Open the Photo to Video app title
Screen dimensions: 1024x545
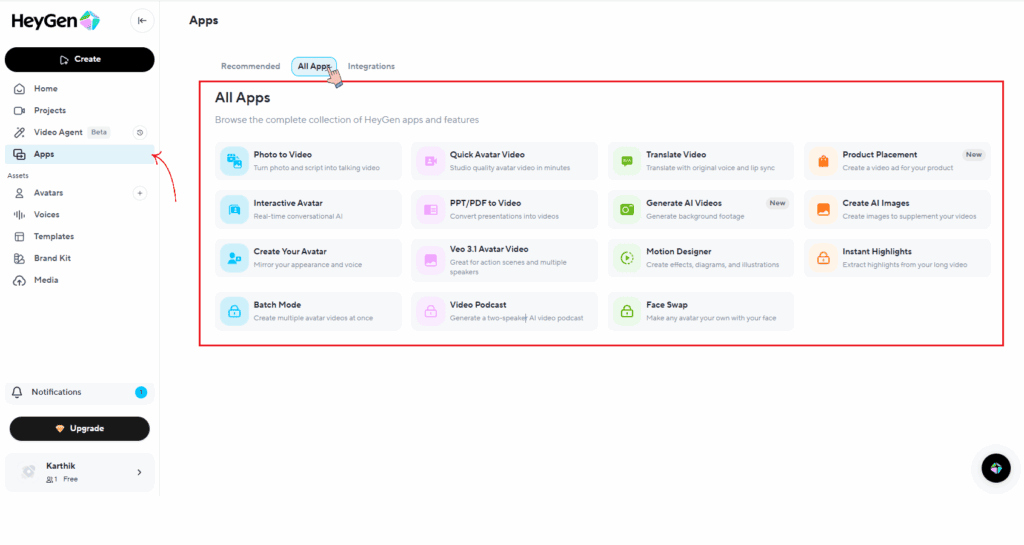click(x=282, y=155)
